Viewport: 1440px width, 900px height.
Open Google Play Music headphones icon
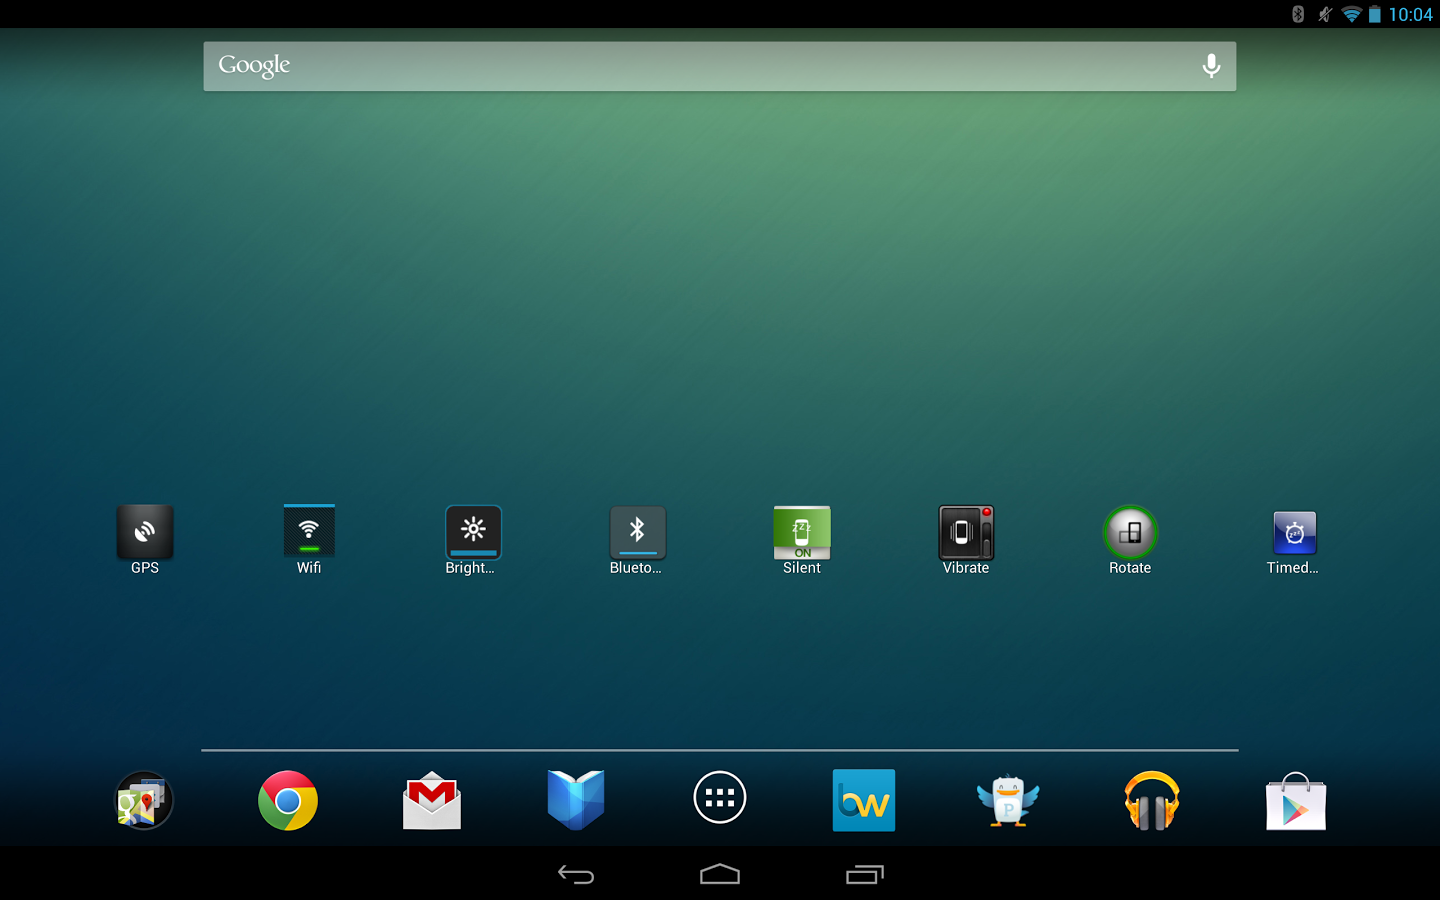point(1152,800)
